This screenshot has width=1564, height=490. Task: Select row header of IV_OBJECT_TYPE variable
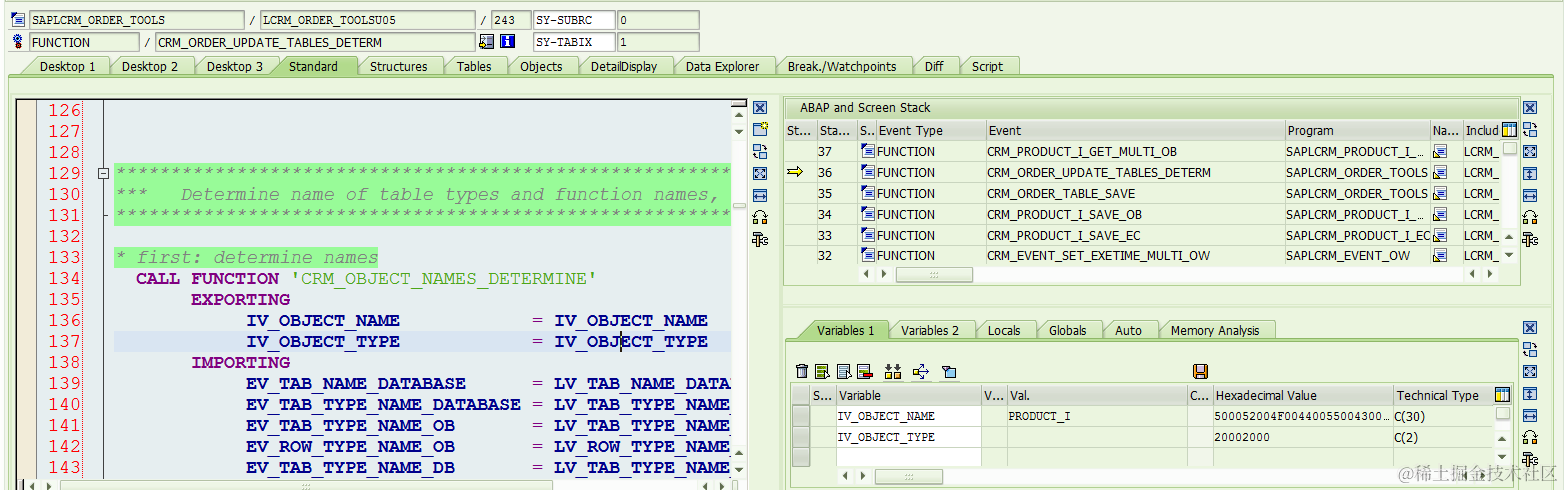point(801,437)
